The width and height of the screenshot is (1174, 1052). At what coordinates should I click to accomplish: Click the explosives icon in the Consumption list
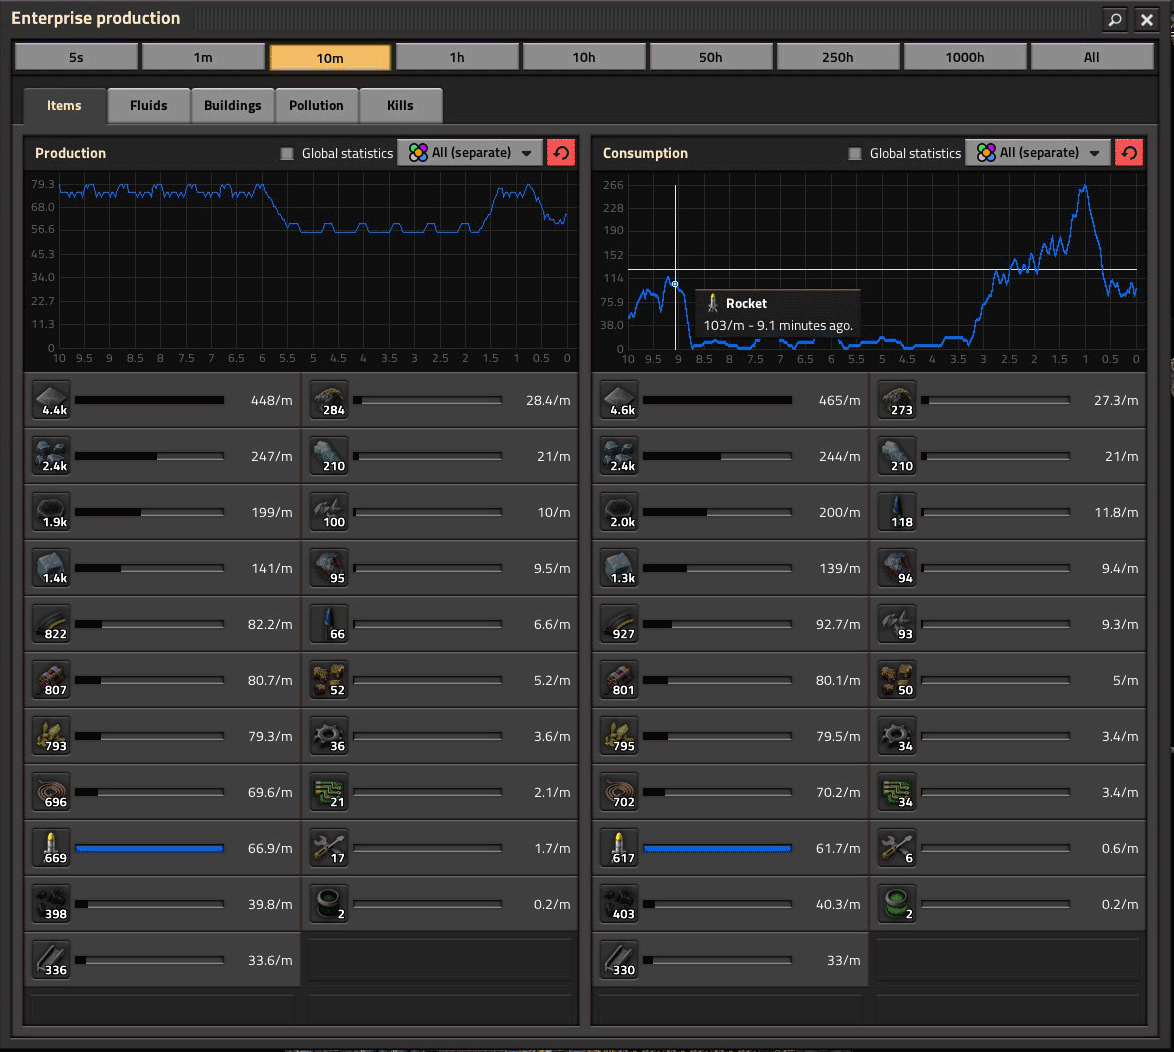tap(619, 680)
